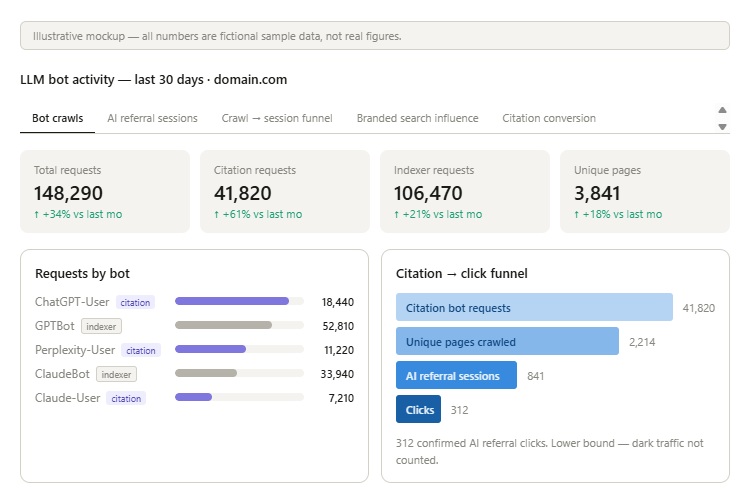Click the tab scroll up arrow
Screen dimensions: 751x503
pos(722,110)
